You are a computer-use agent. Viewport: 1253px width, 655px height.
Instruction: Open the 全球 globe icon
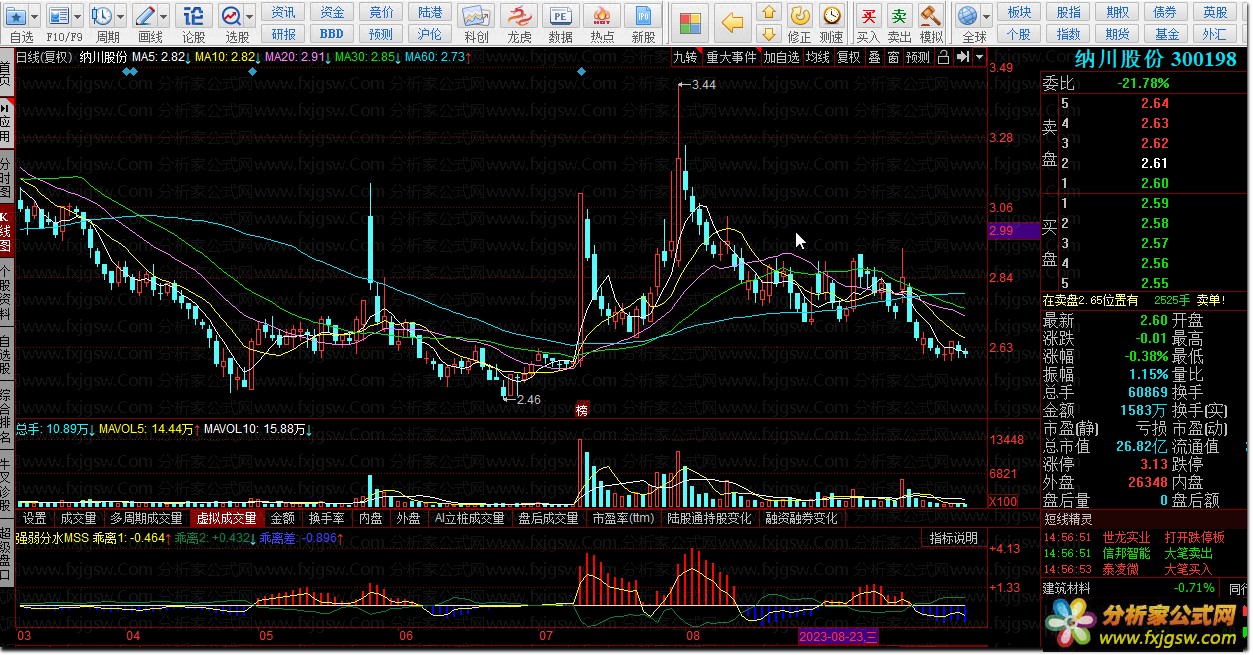point(967,15)
